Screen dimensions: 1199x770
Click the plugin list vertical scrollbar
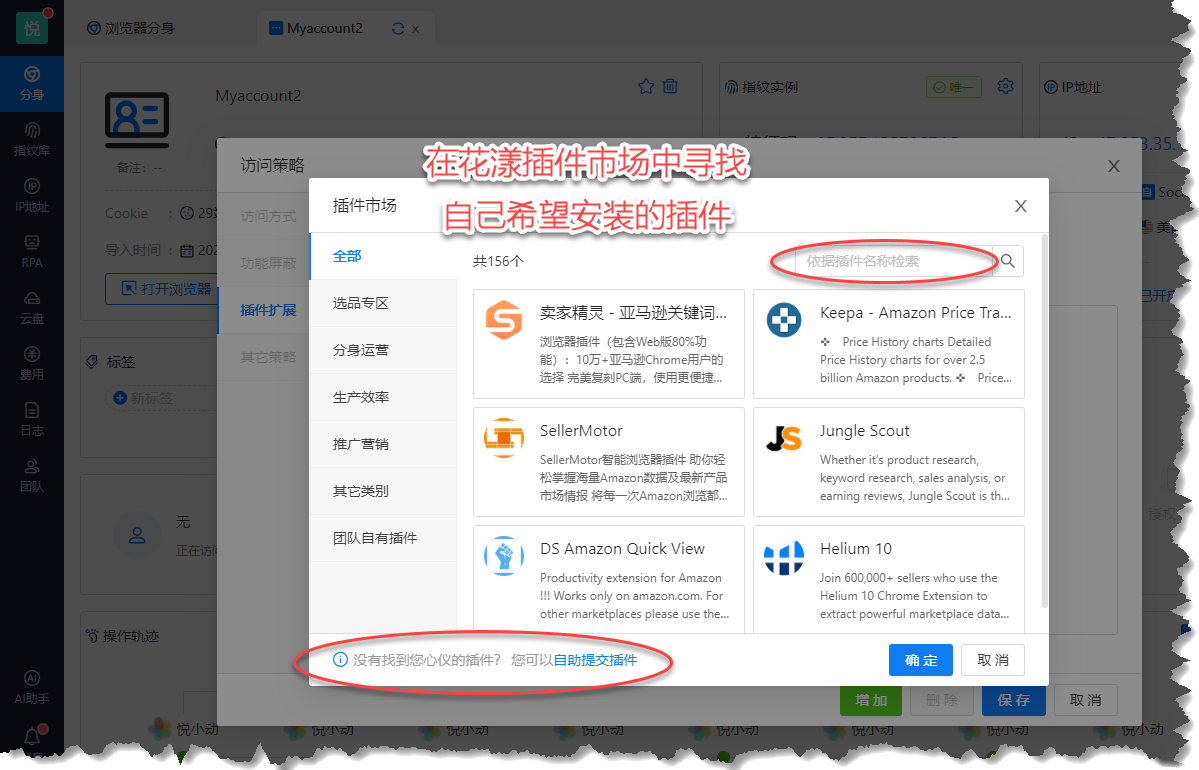1044,421
